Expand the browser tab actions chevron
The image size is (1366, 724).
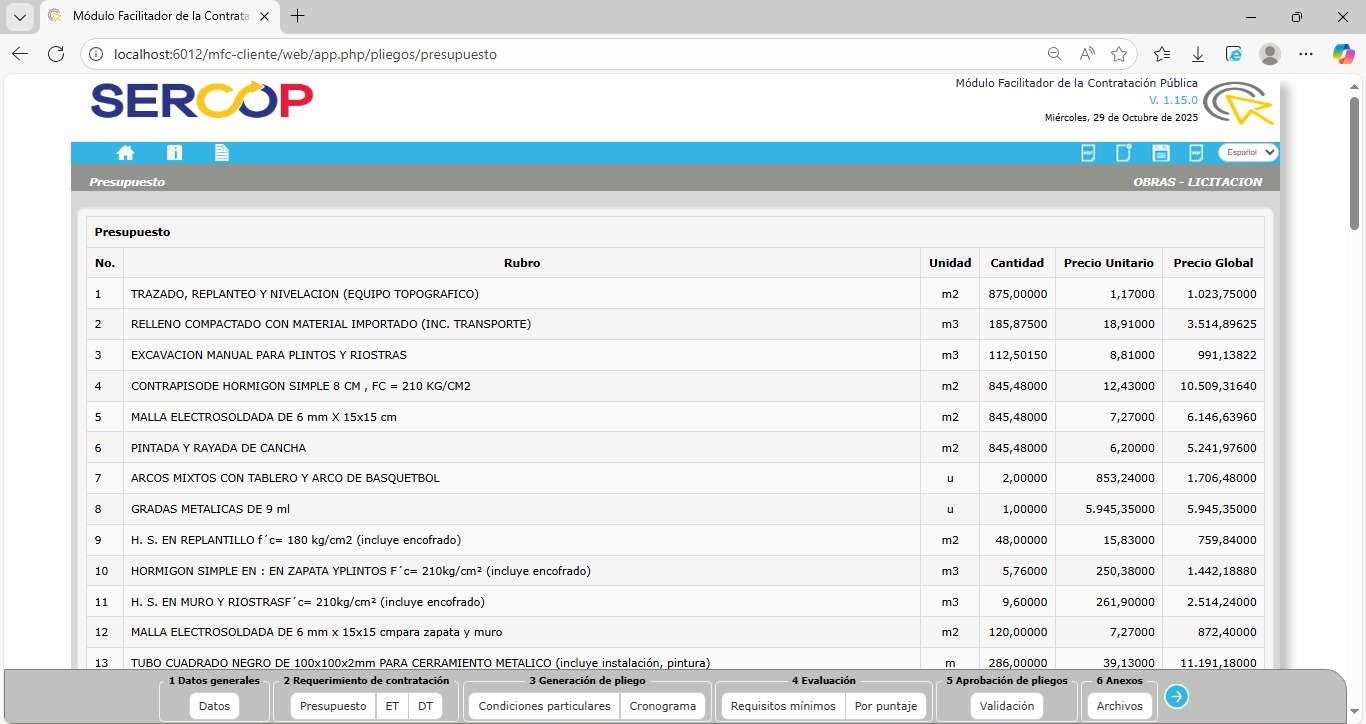click(x=20, y=17)
